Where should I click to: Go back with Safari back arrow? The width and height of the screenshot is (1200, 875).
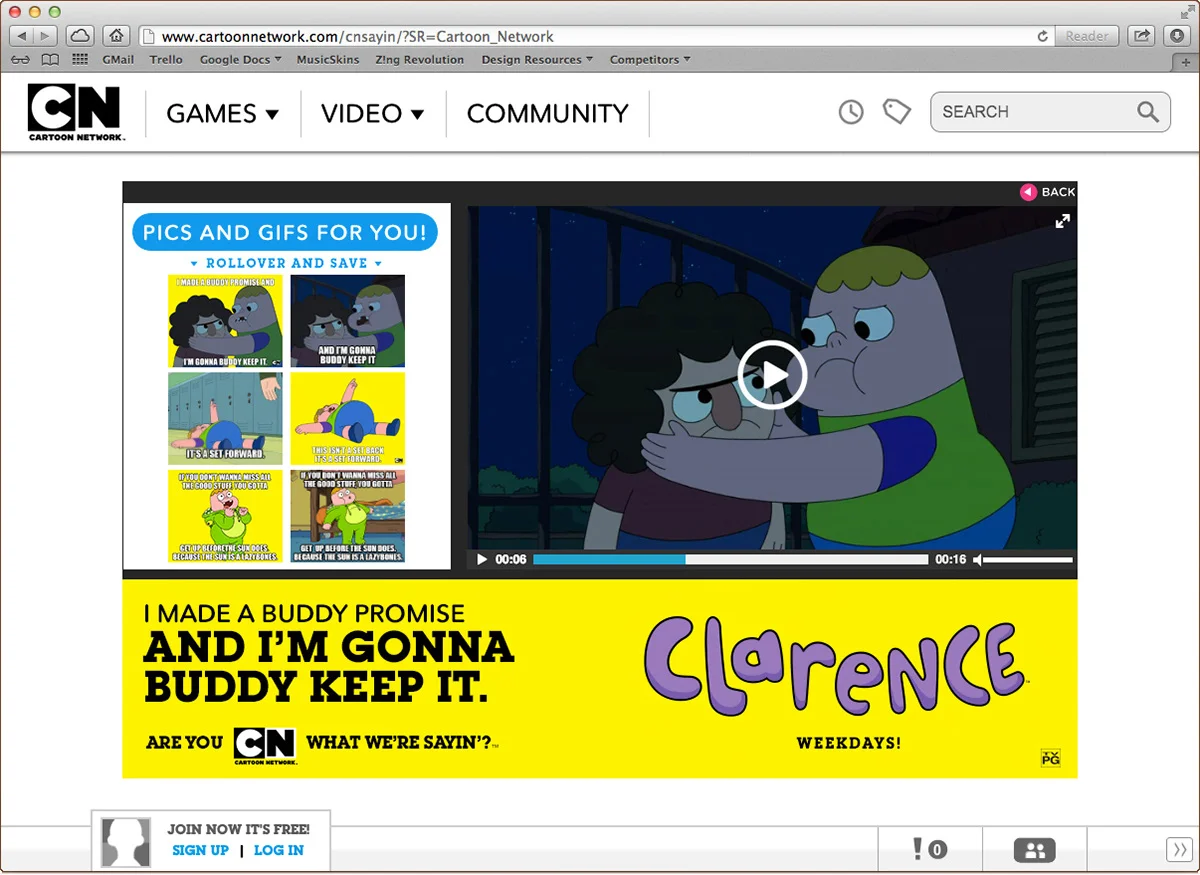click(22, 36)
